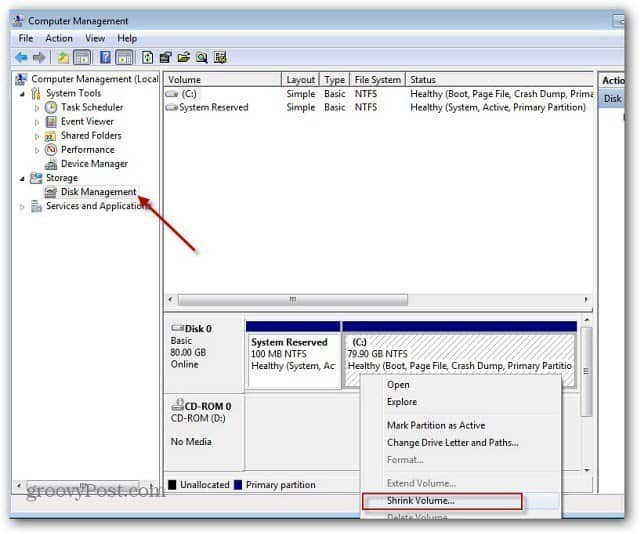Image resolution: width=640 pixels, height=534 pixels.
Task: Sort by the Volume column header
Action: tap(223, 80)
